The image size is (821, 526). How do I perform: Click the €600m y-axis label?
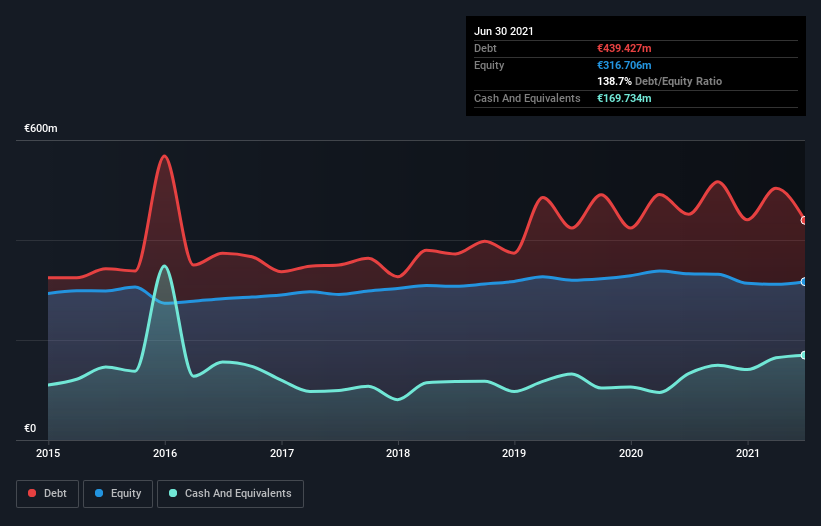(x=41, y=128)
